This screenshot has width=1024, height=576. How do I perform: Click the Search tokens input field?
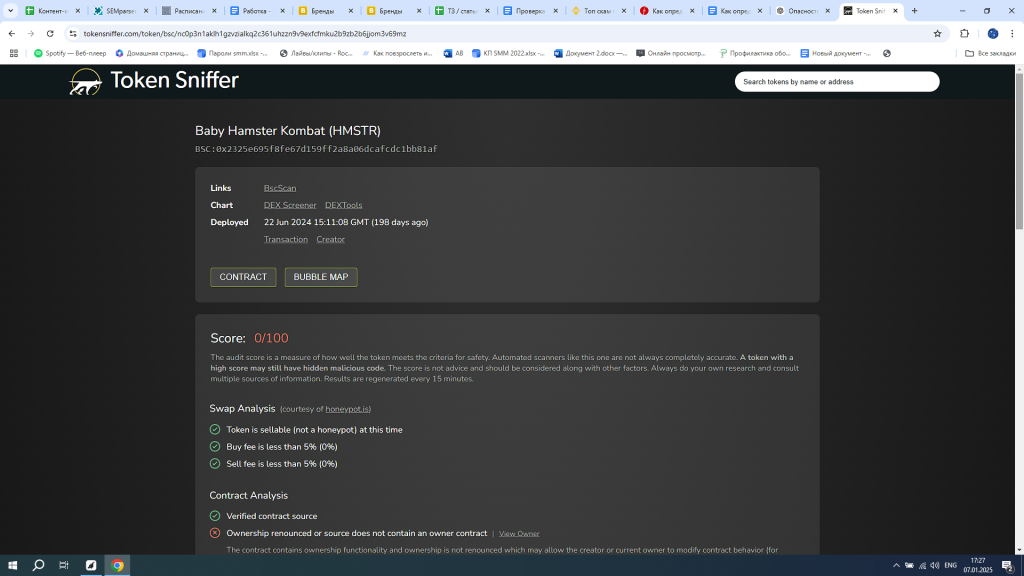point(837,82)
